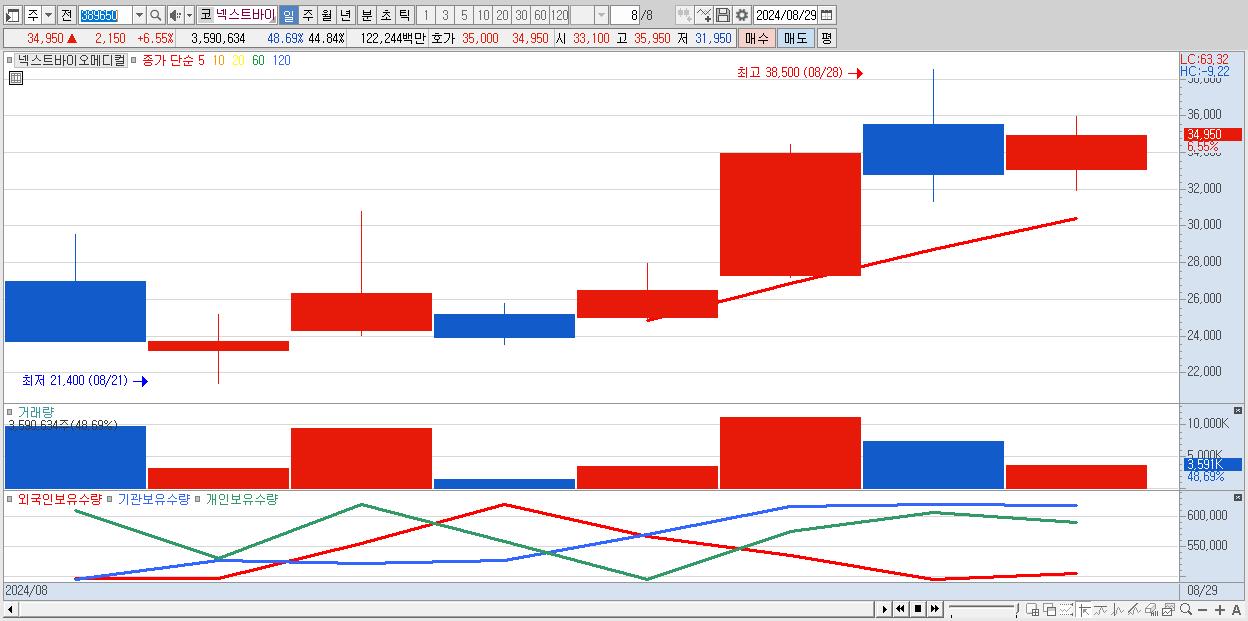This screenshot has height=621, width=1248.
Task: Select the 20 interval button
Action: coord(502,15)
